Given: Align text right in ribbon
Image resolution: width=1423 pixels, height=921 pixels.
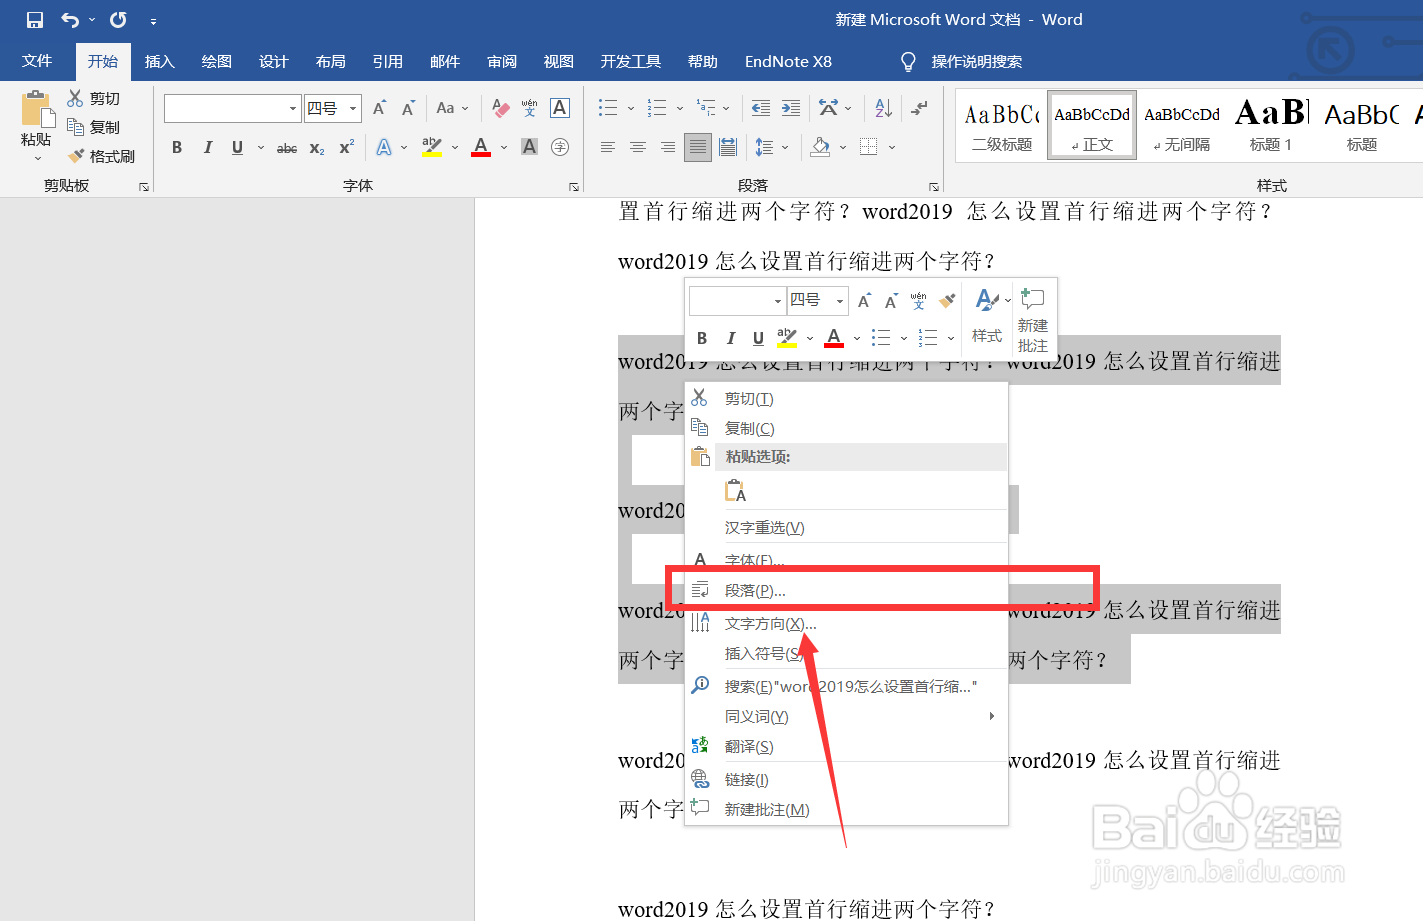Looking at the screenshot, I should (667, 148).
